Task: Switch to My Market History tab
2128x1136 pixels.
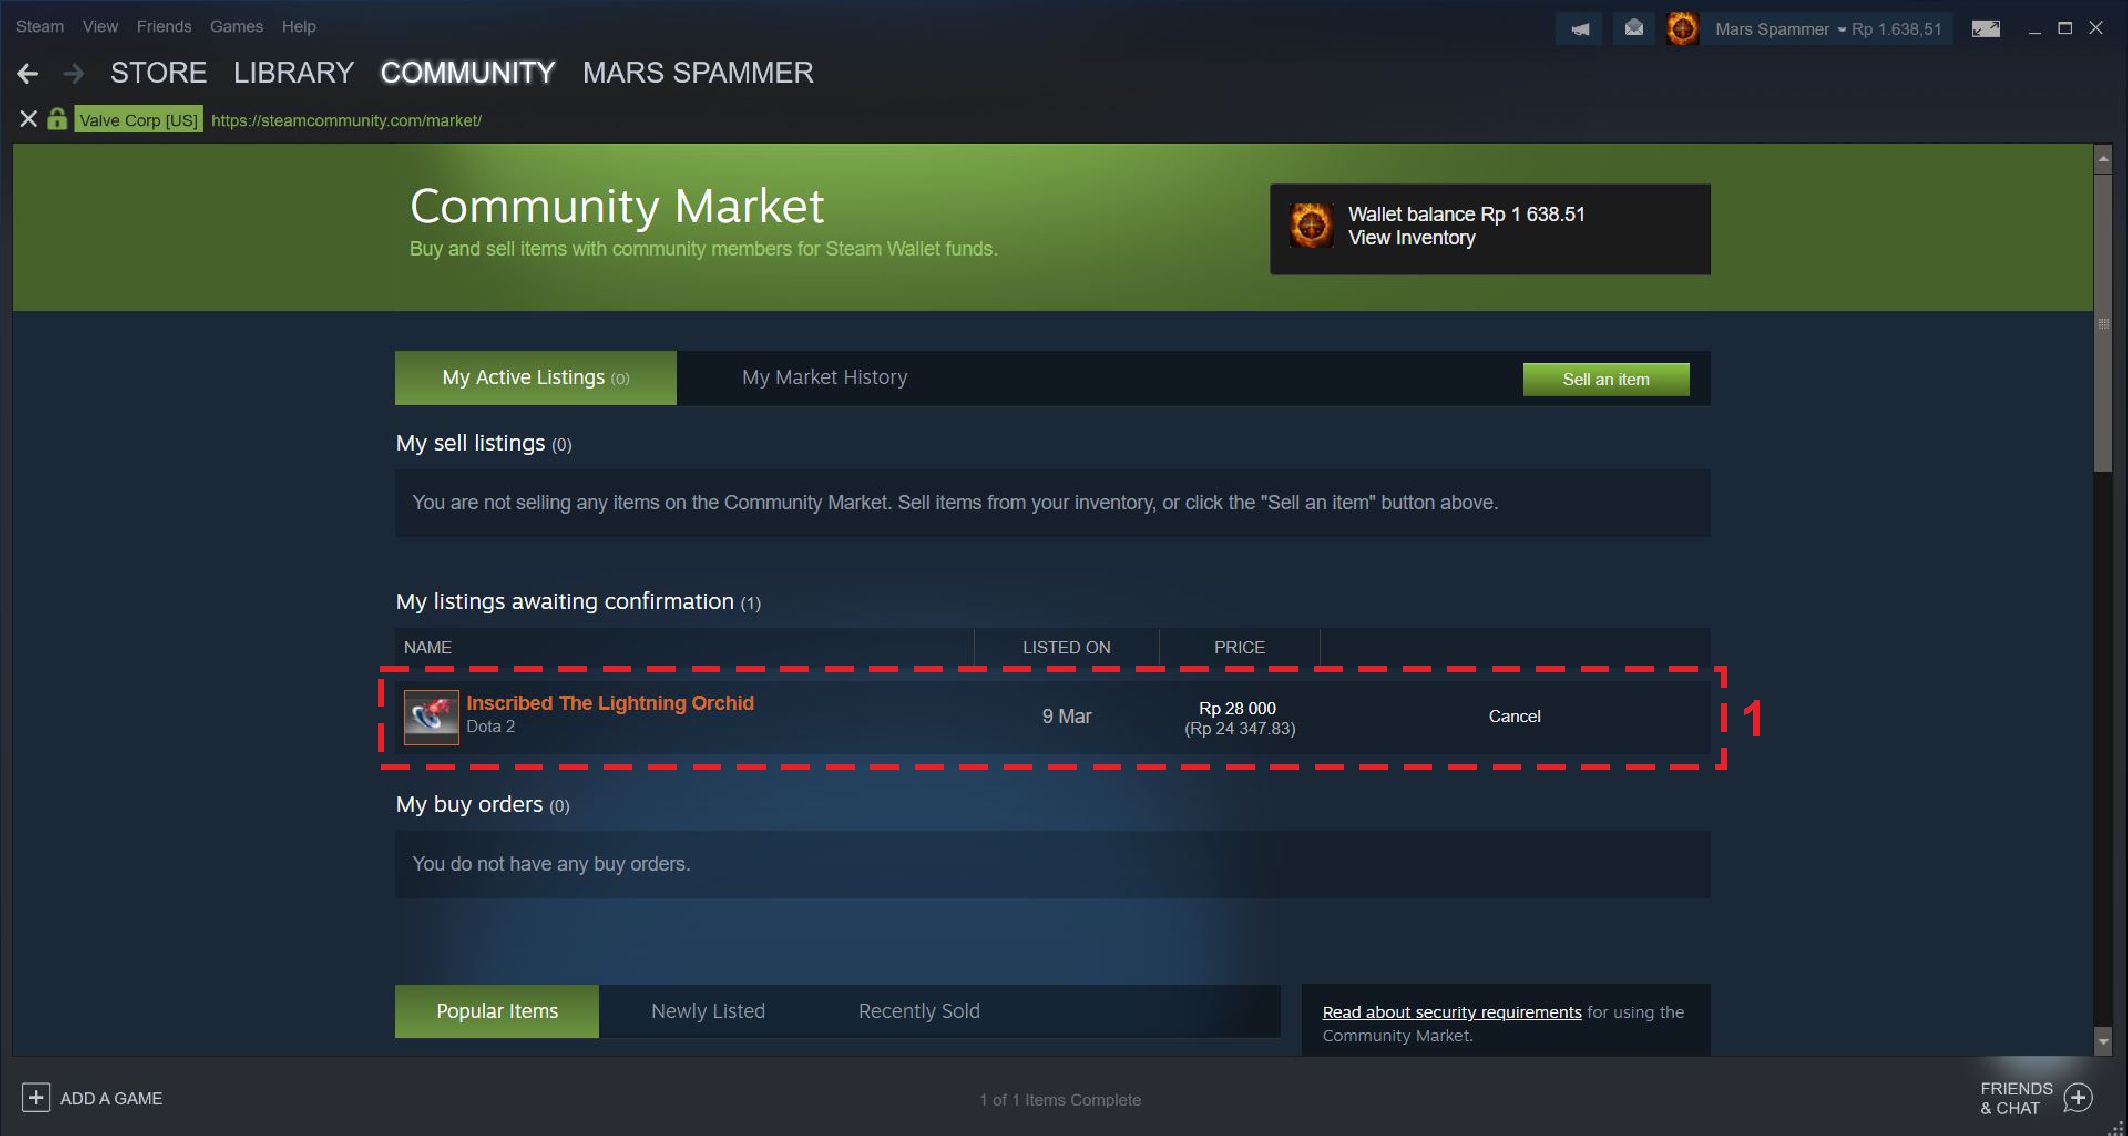Action: pos(825,377)
